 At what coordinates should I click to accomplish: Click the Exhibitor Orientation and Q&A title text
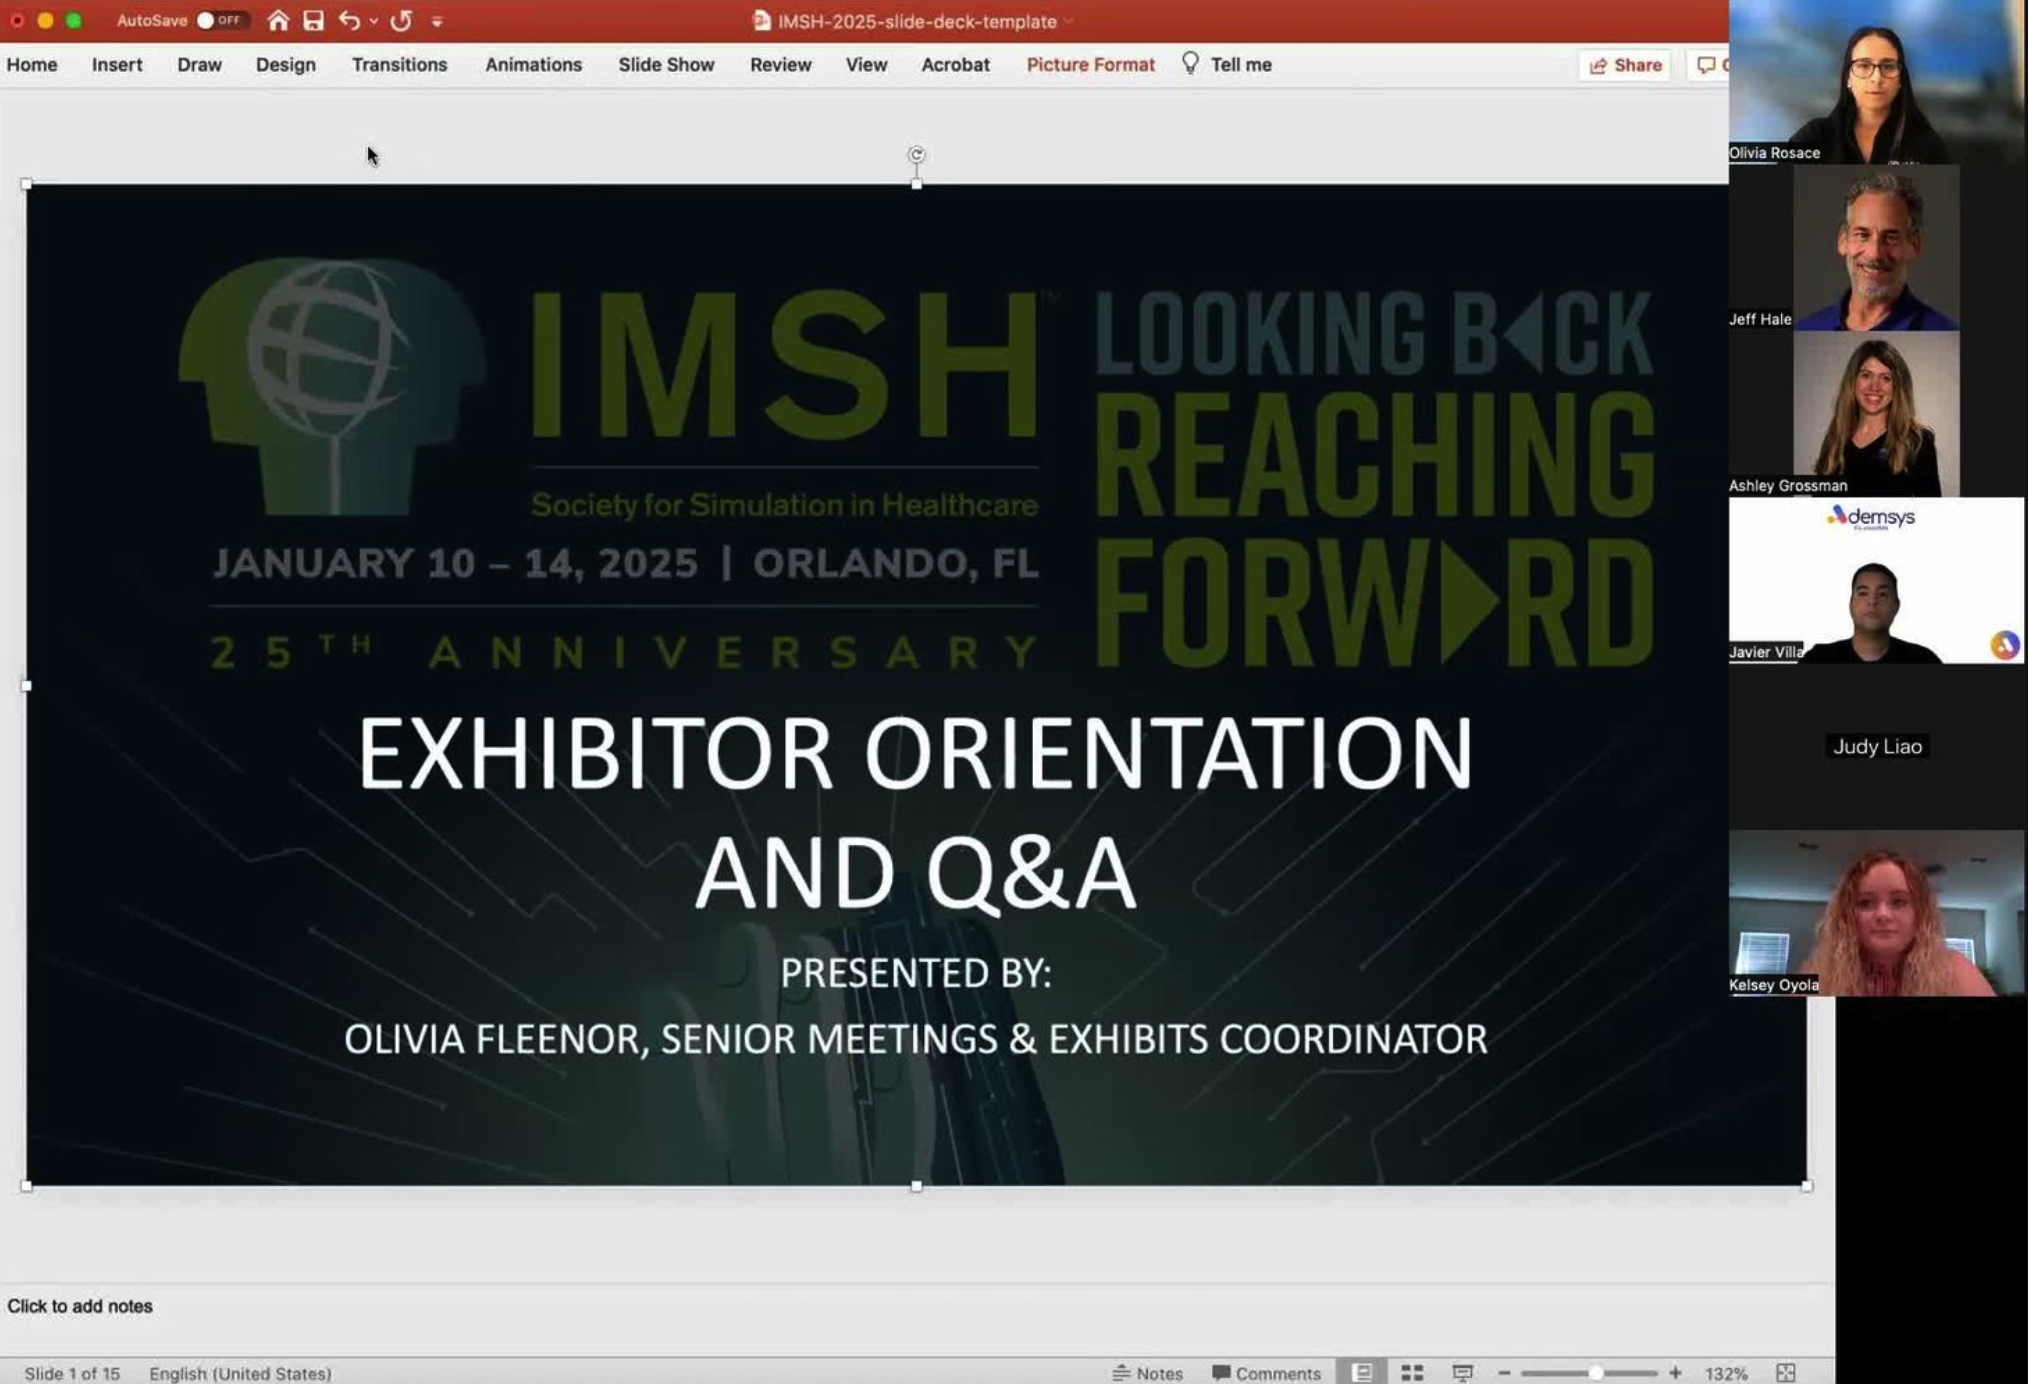pyautogui.click(x=915, y=812)
